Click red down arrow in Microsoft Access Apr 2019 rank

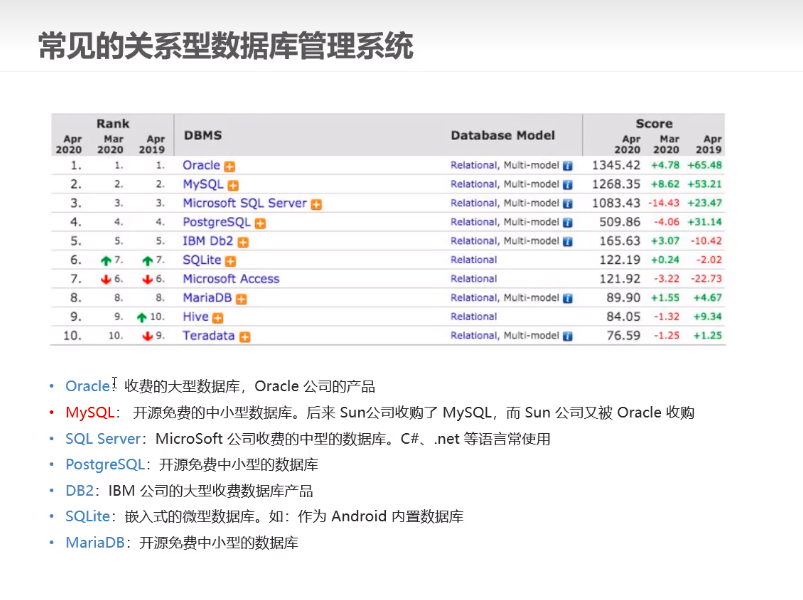(147, 280)
